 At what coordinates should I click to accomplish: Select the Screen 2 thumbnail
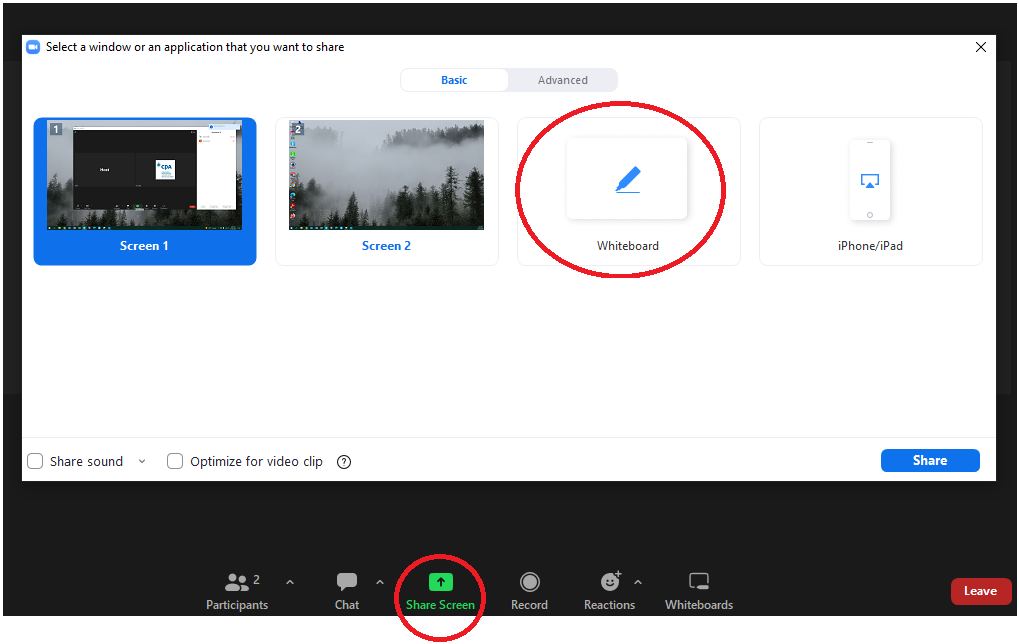pos(386,176)
